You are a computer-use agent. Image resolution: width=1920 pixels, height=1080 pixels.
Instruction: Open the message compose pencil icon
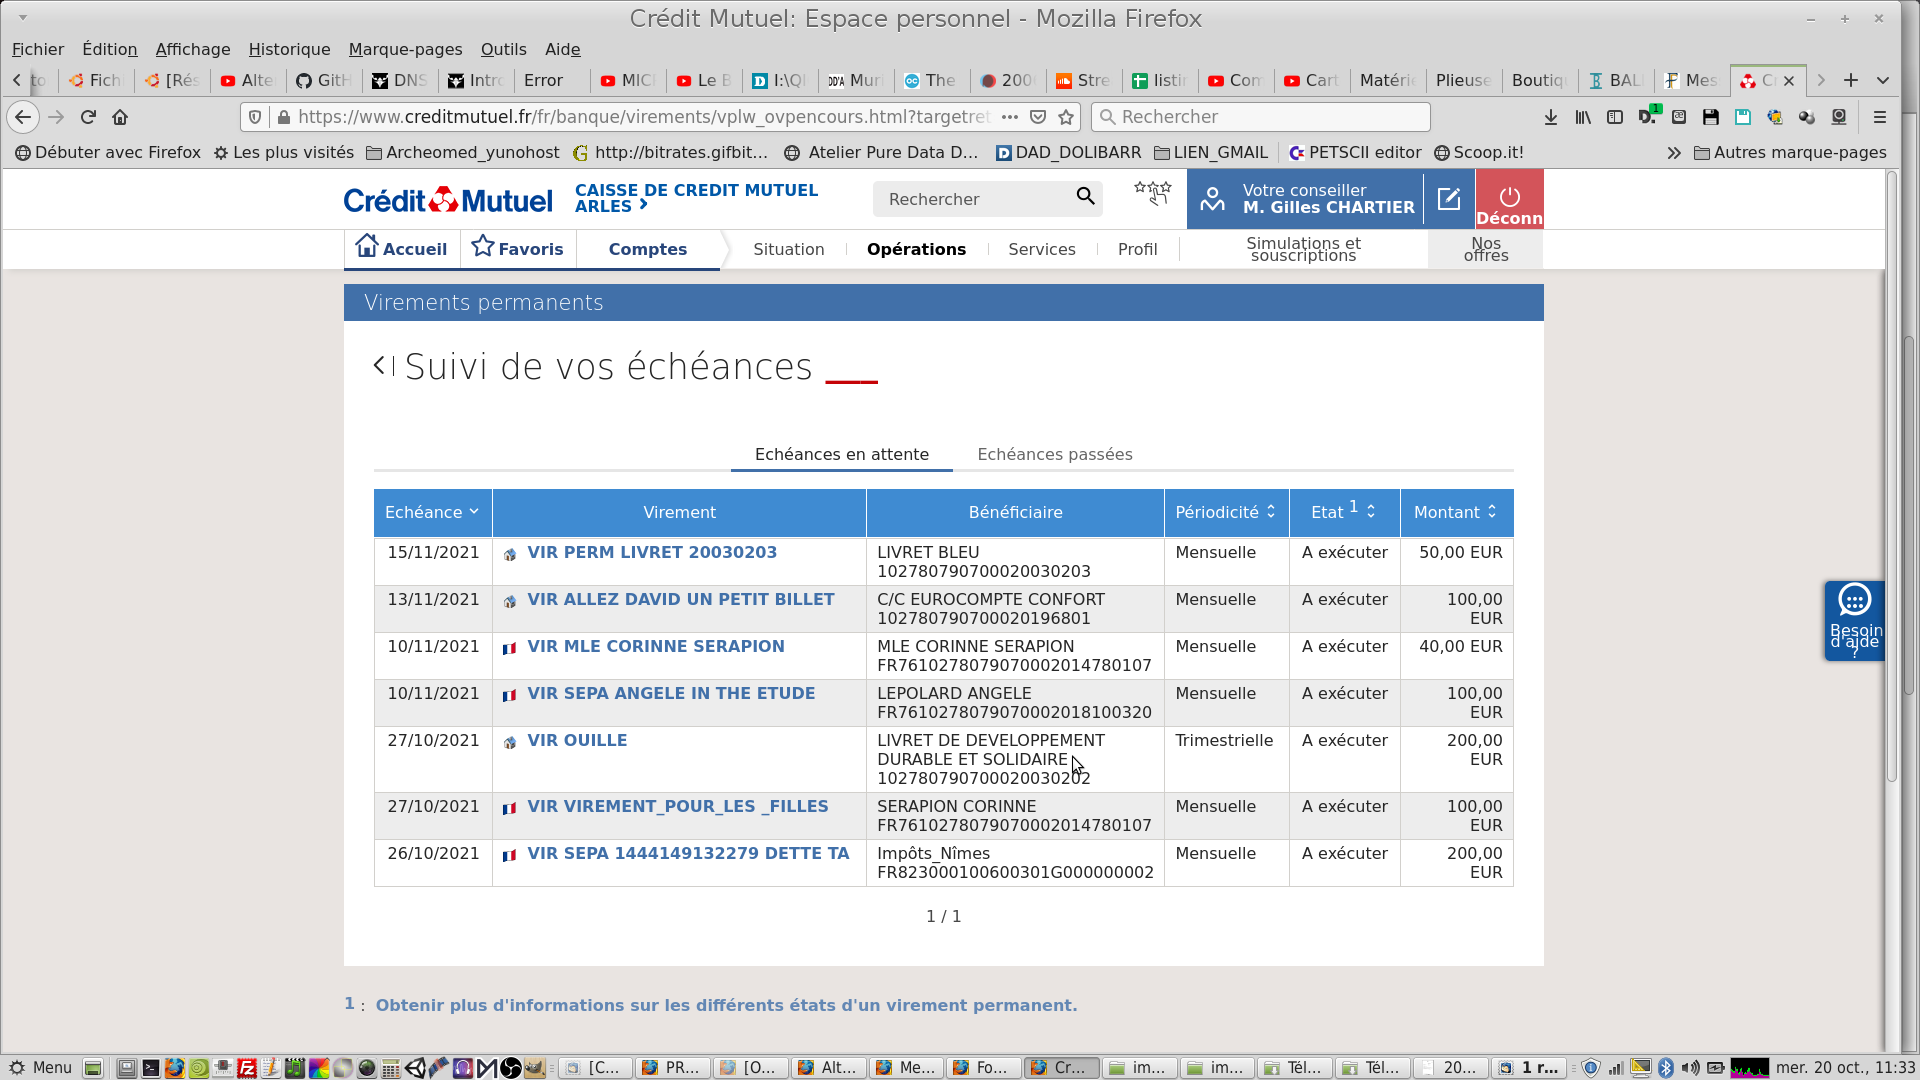[x=1449, y=199]
